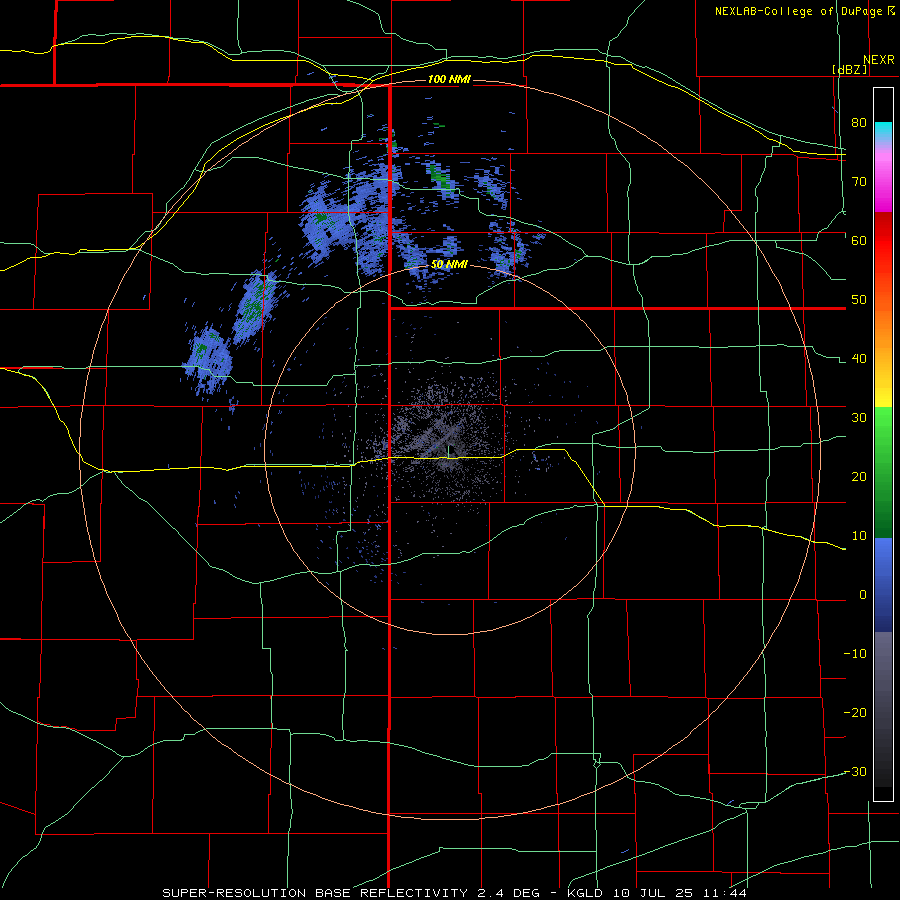The width and height of the screenshot is (900, 900).
Task: Click the 30 value on dBZ scale
Action: coord(859,418)
